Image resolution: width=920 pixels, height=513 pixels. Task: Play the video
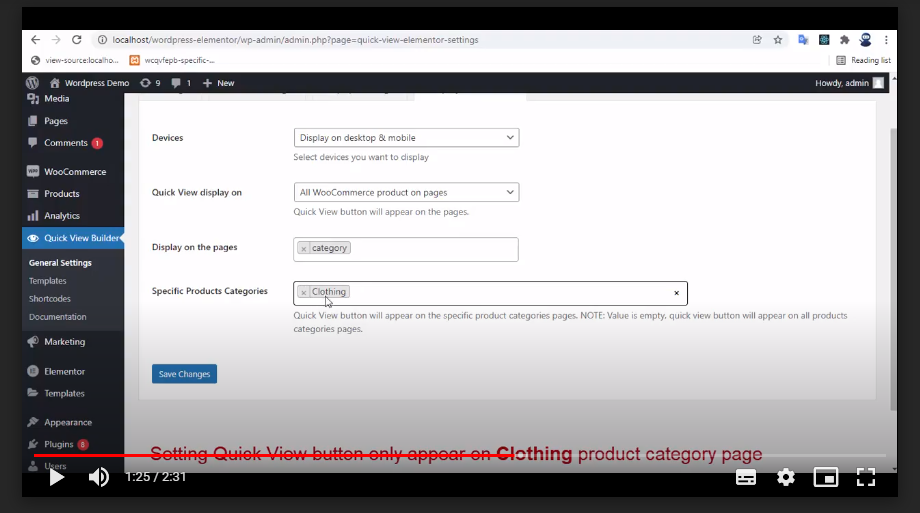pyautogui.click(x=56, y=477)
